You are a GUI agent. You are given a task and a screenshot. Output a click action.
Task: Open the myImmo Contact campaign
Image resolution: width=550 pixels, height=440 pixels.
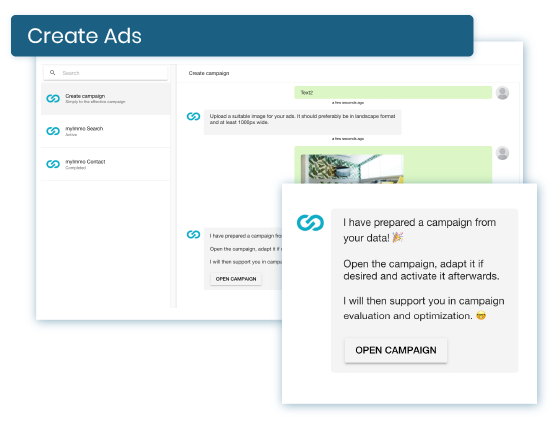106,164
